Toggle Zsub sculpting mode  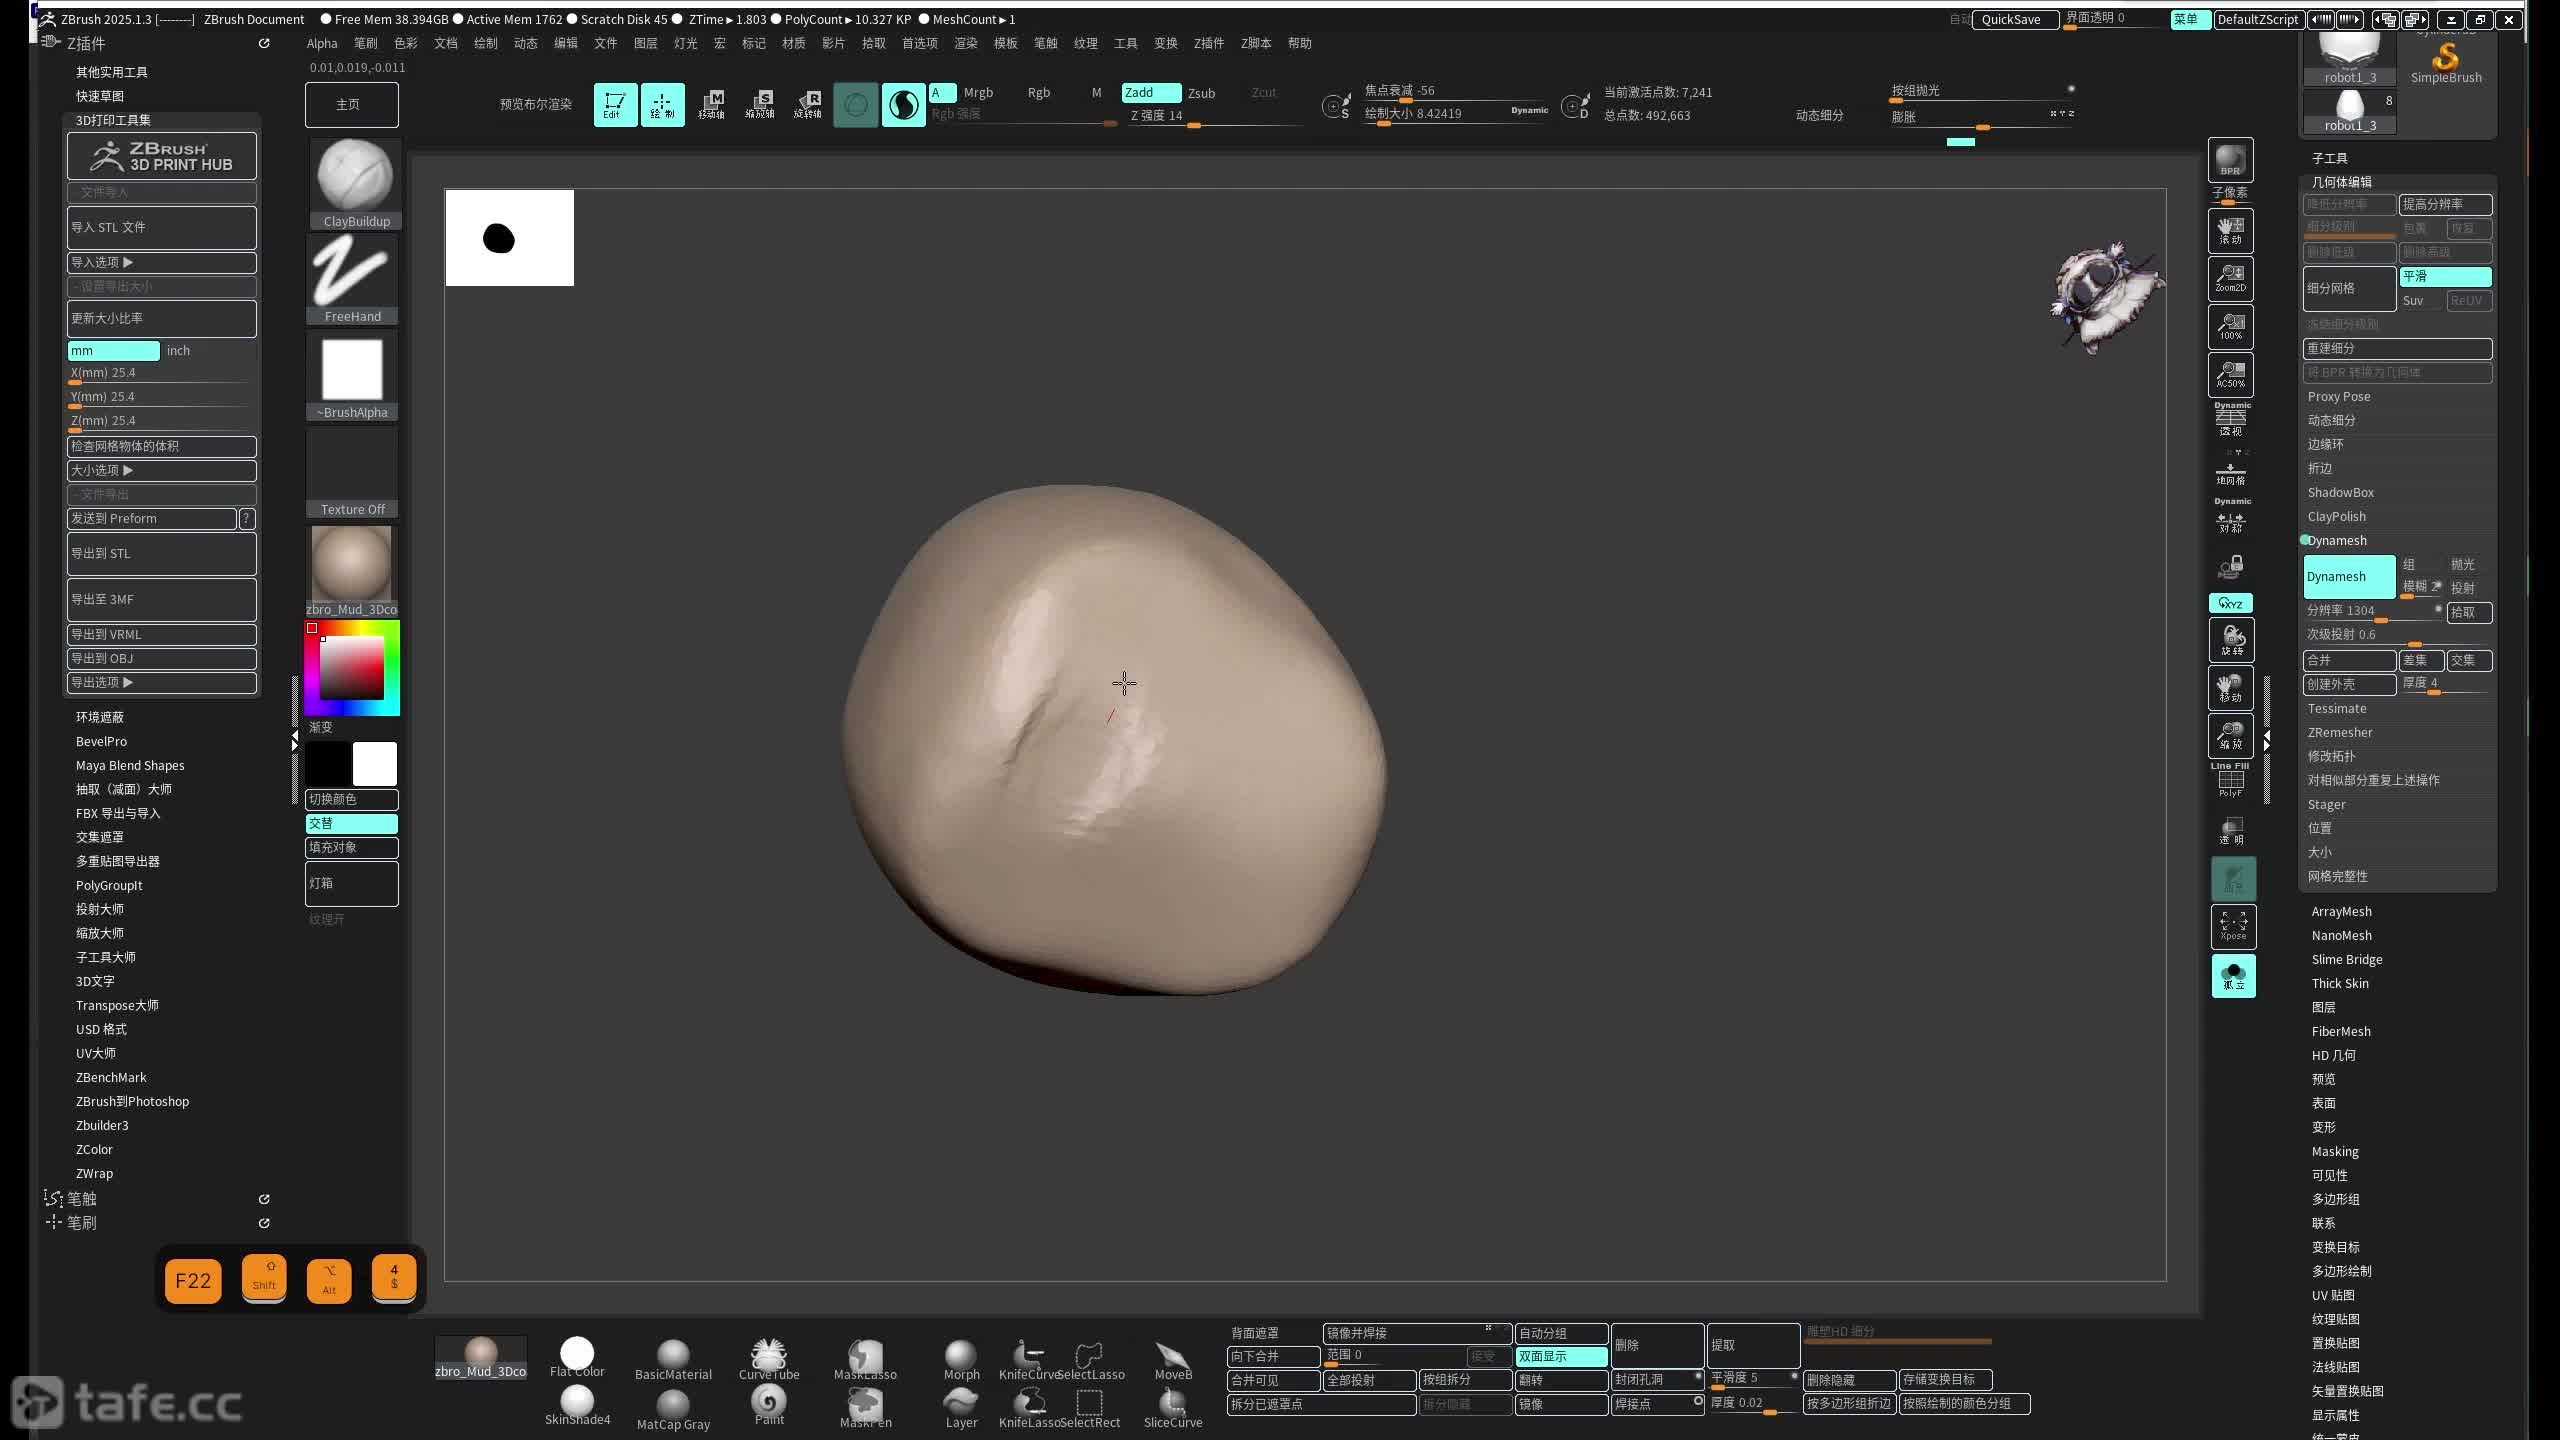1201,93
